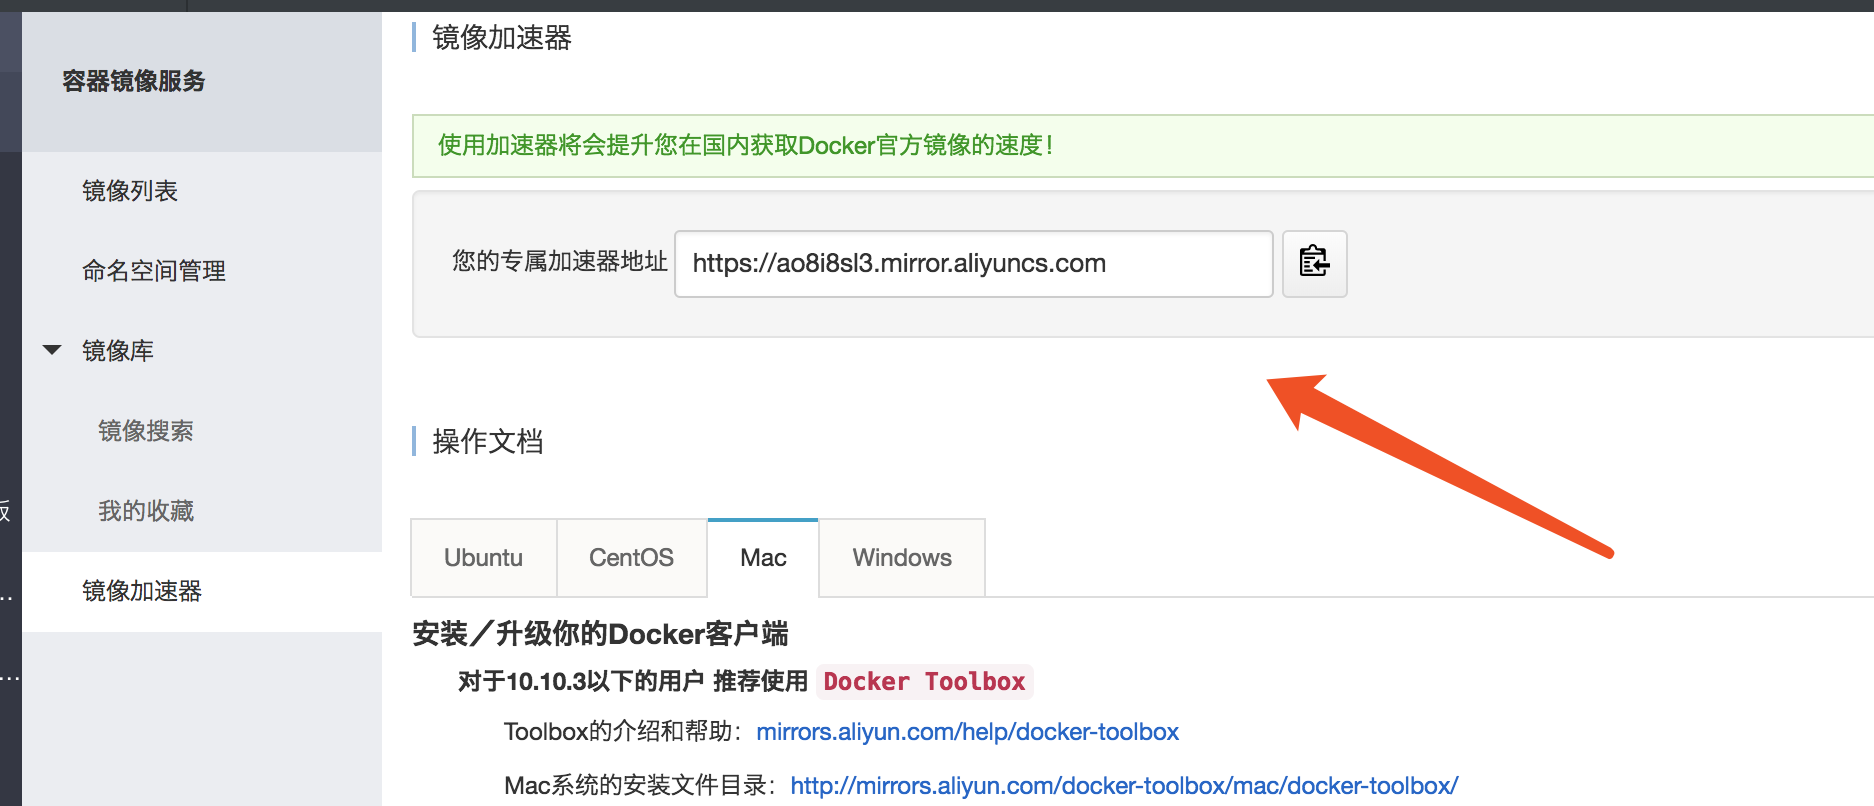The width and height of the screenshot is (1874, 806).
Task: Select 镜像库 sidebar item
Action: click(118, 351)
